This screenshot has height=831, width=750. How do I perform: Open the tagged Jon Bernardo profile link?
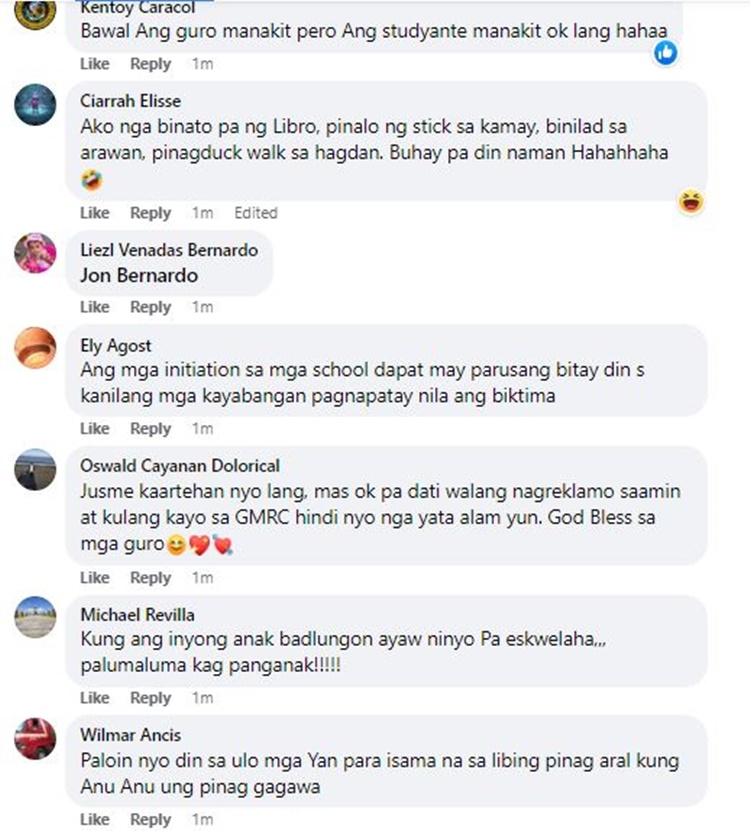tap(139, 276)
